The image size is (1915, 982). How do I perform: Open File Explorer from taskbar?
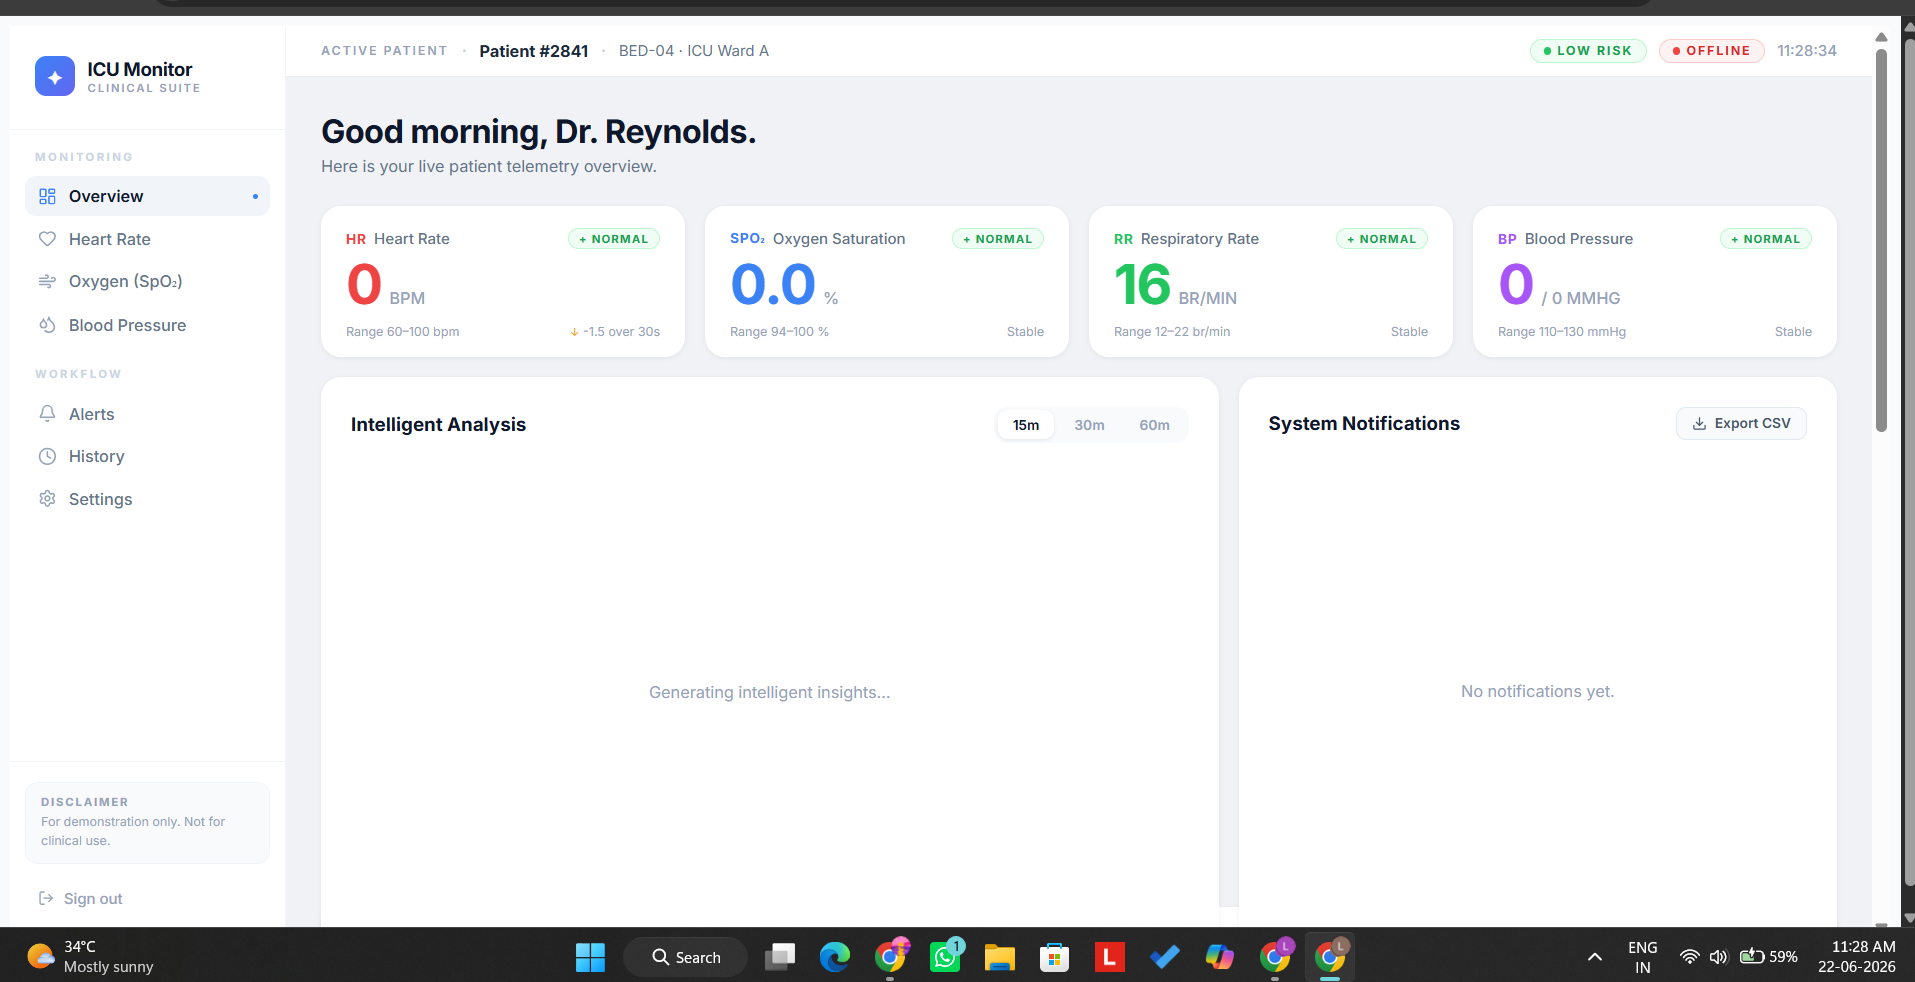pos(1000,957)
